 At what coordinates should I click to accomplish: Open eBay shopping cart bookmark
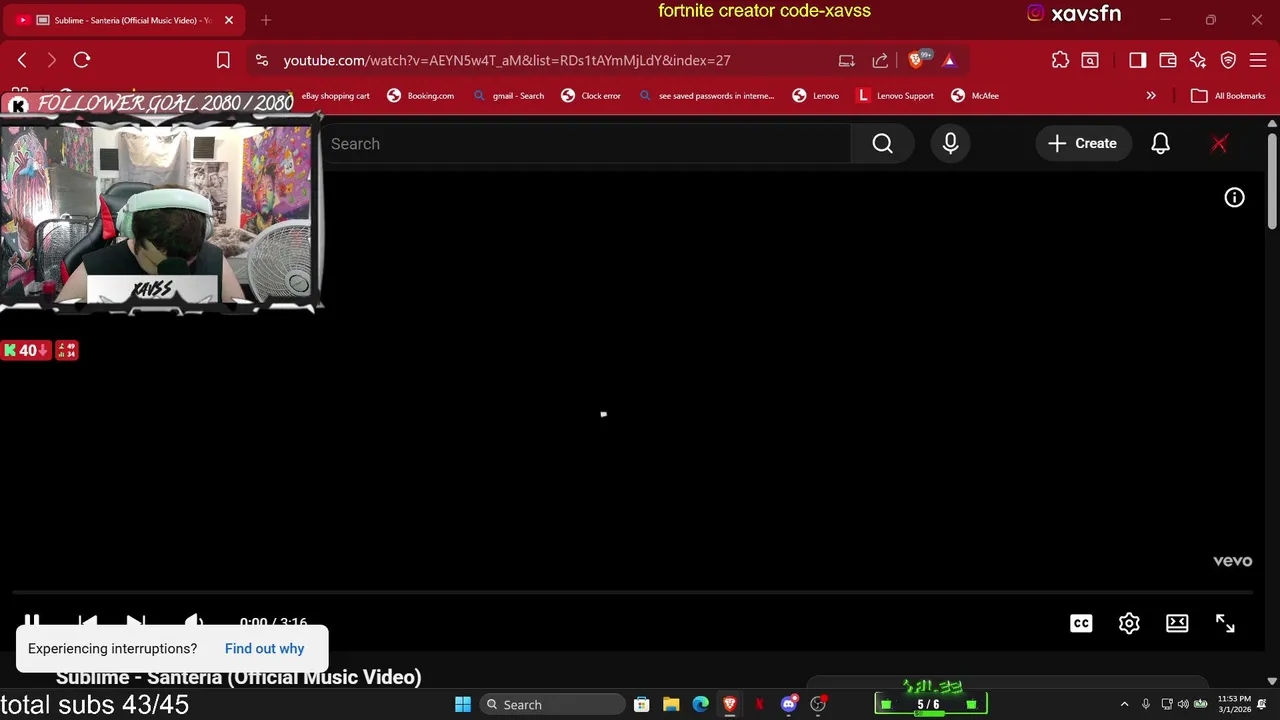[x=335, y=96]
